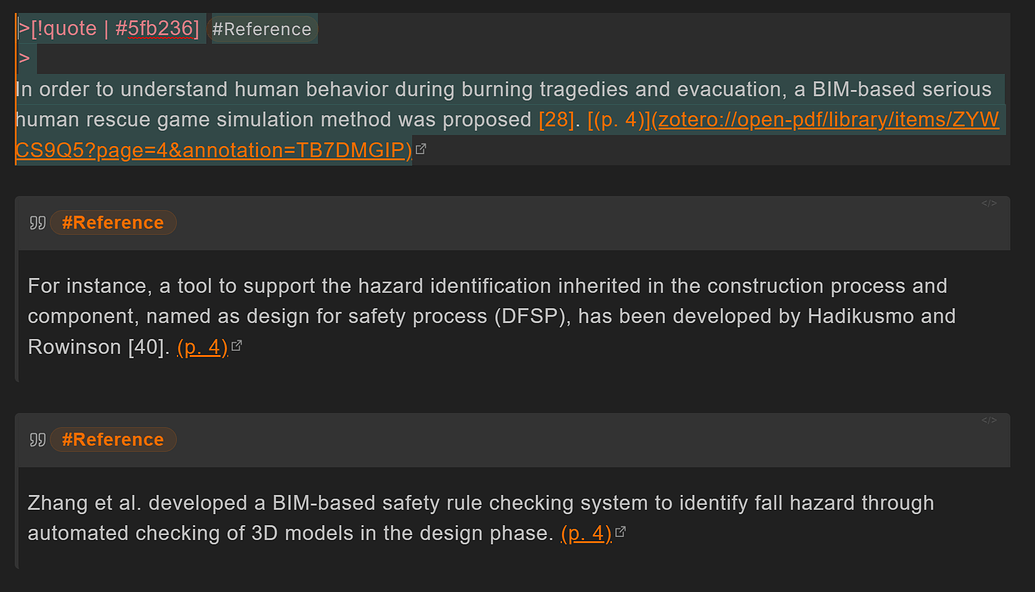Click the [!quote callout type text

(63, 29)
